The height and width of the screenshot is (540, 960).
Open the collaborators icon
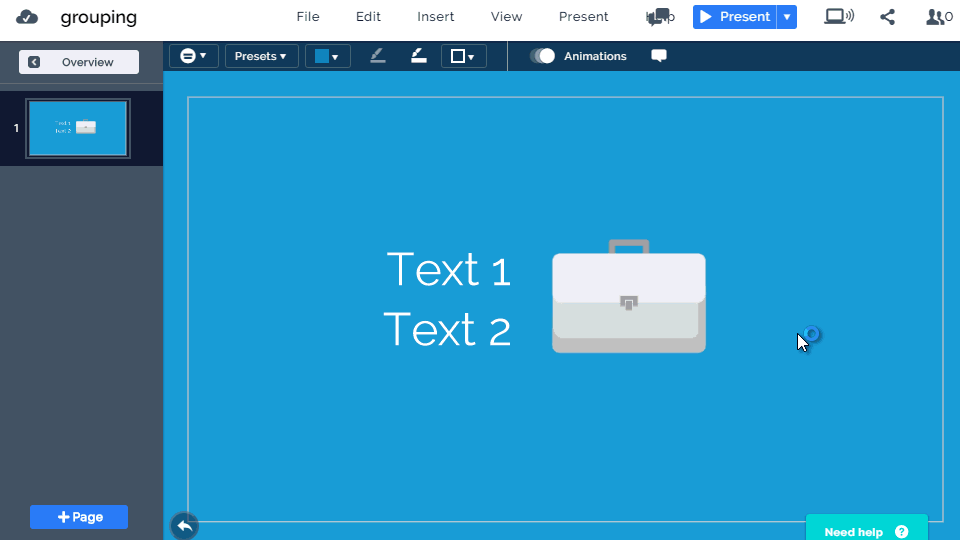(938, 17)
